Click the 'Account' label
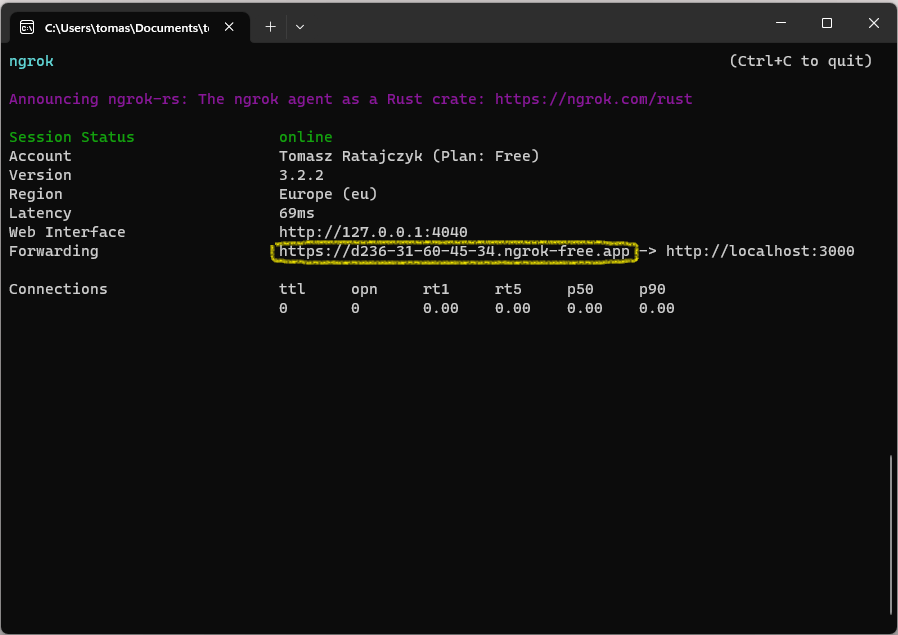Screen dimensions: 898x635 pos(40,156)
